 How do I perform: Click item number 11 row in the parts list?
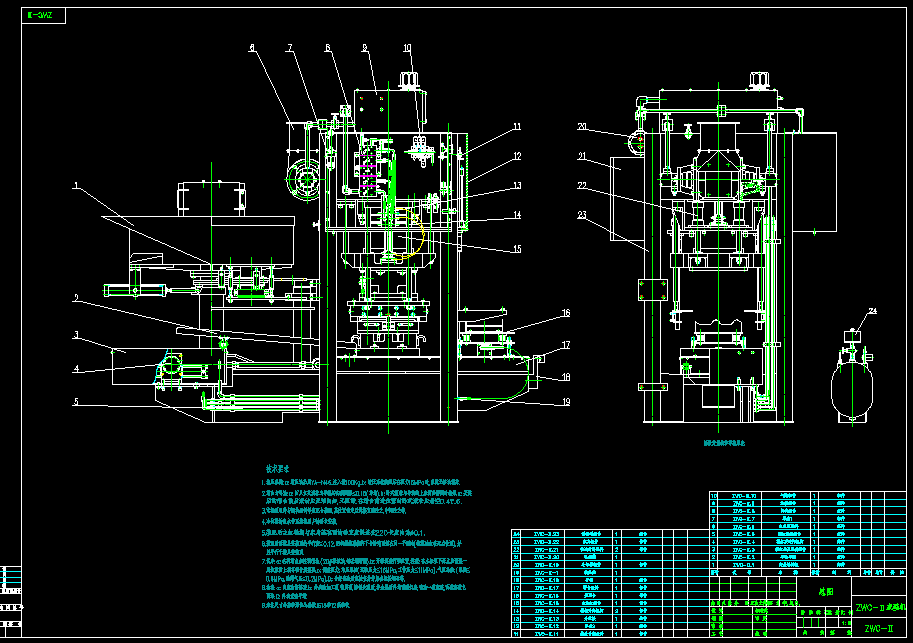[x=610, y=633]
